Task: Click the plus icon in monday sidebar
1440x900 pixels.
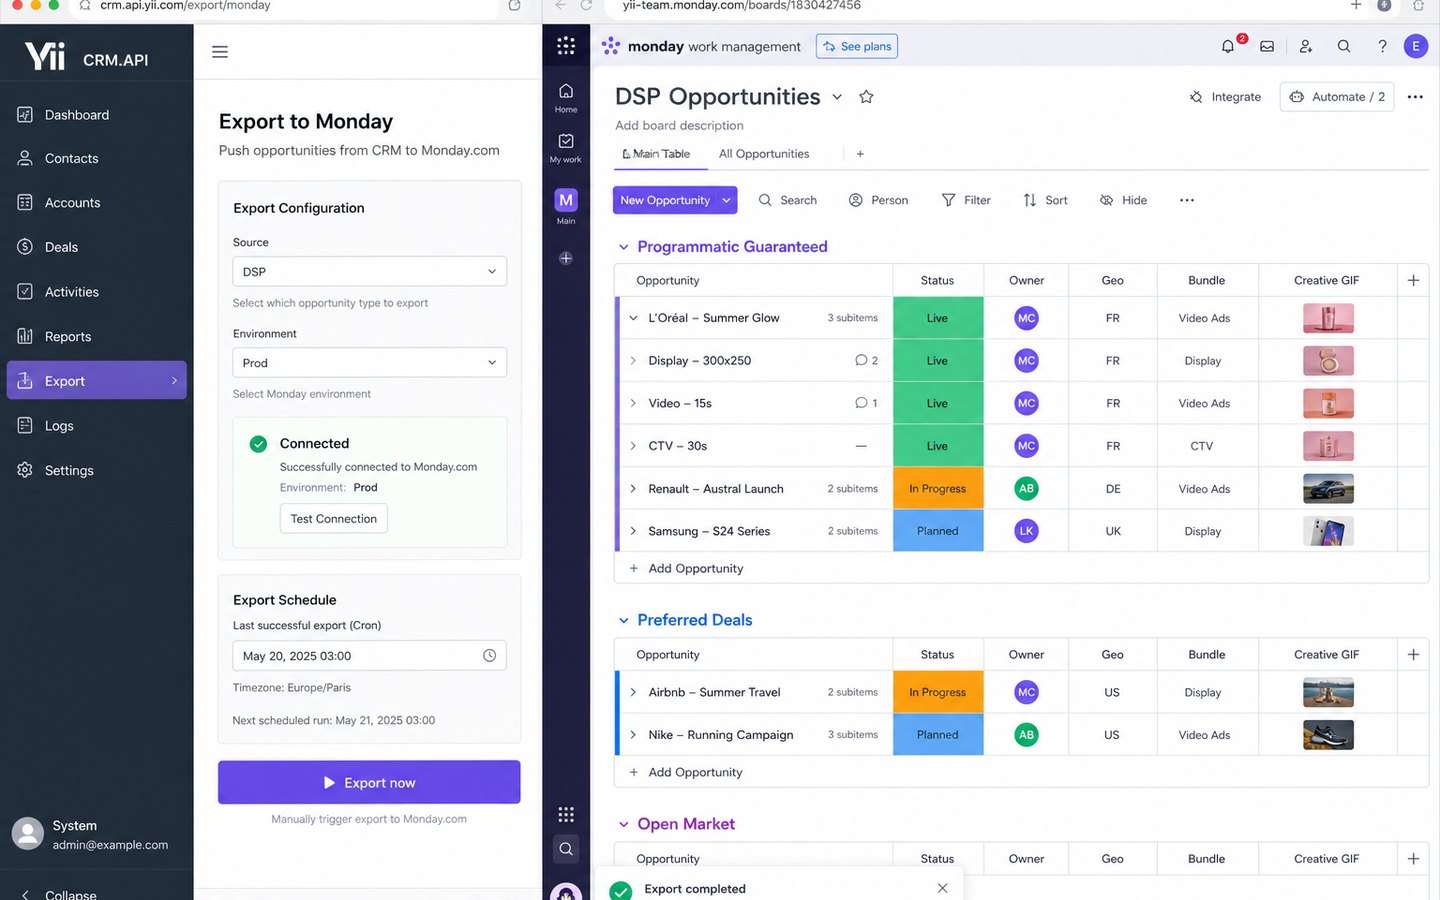Action: click(x=566, y=258)
